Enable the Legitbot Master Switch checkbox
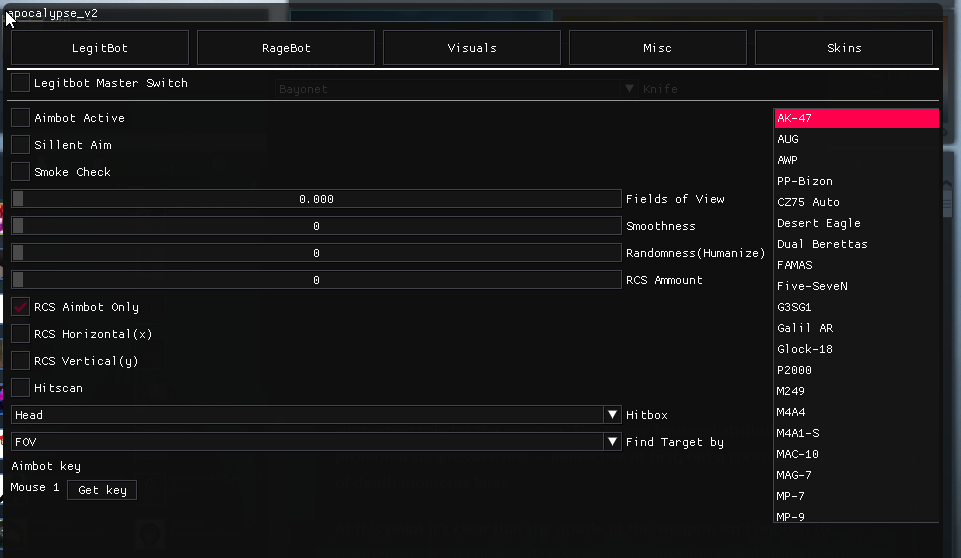The image size is (961, 558). coord(21,83)
